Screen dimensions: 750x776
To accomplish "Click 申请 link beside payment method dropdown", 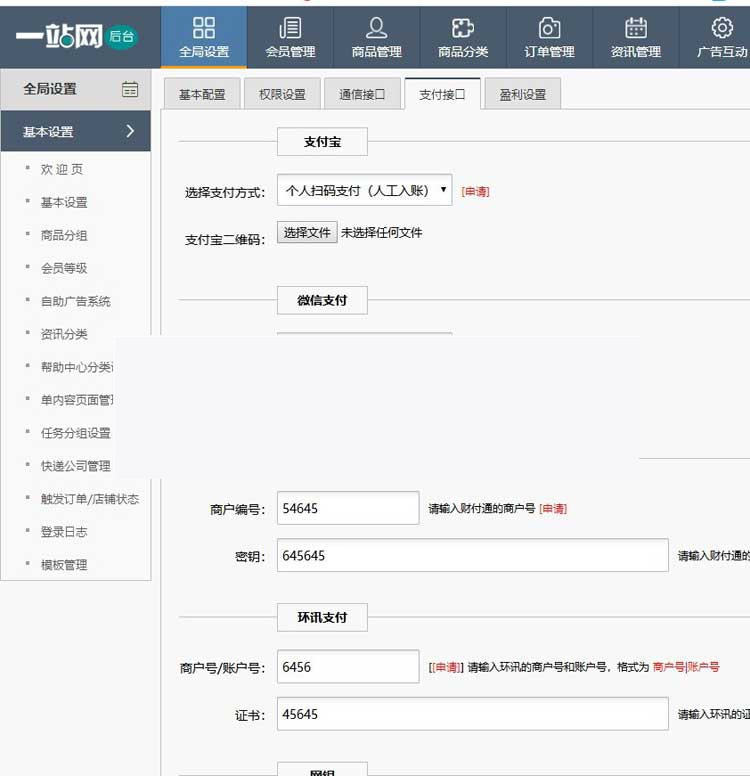I will [x=475, y=191].
